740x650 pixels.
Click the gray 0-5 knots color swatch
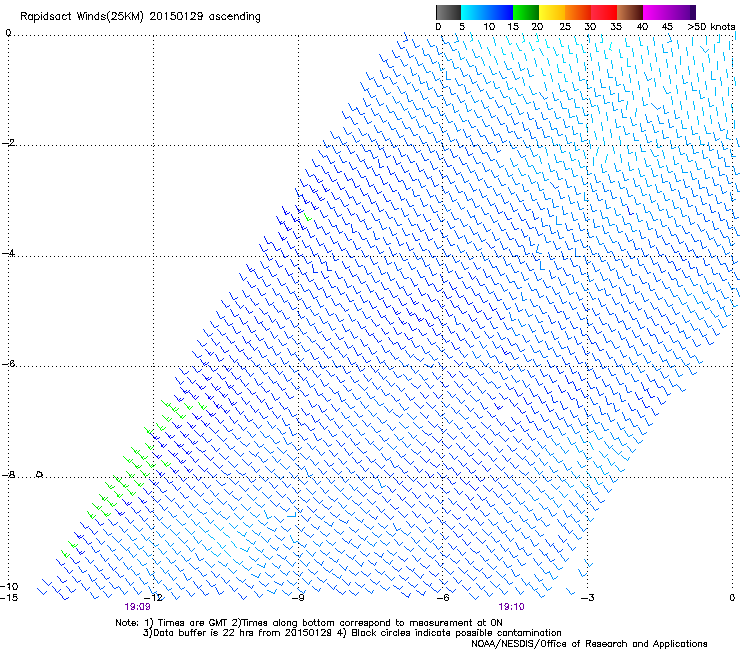point(448,12)
